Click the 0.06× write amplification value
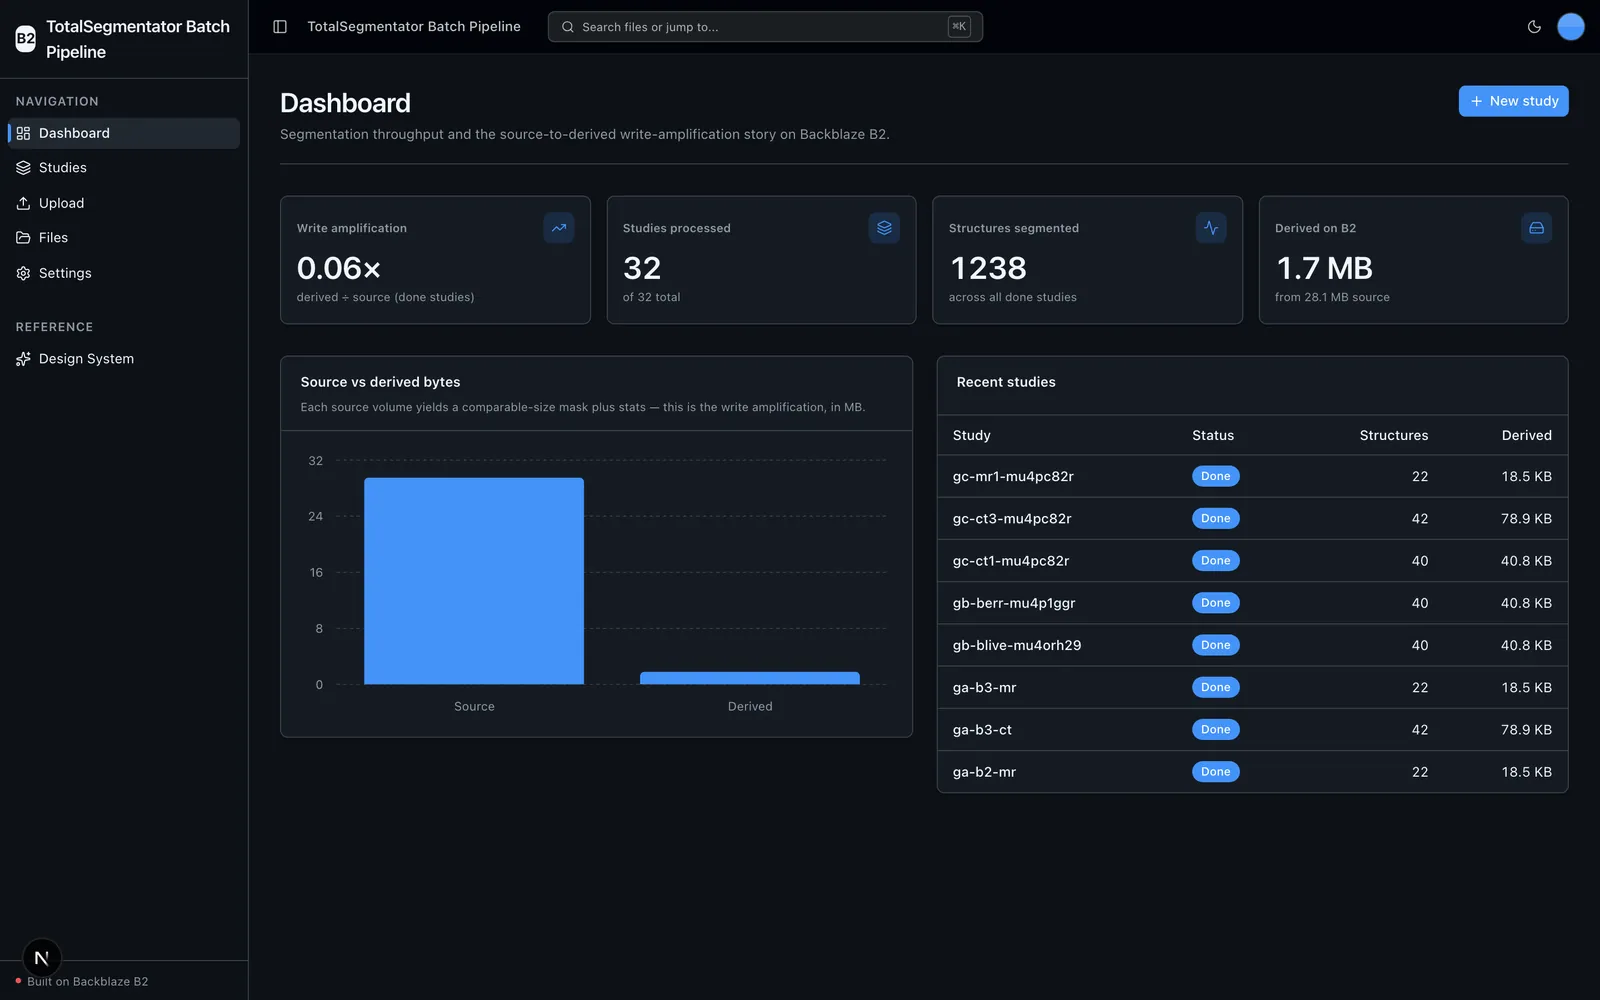 pos(339,268)
